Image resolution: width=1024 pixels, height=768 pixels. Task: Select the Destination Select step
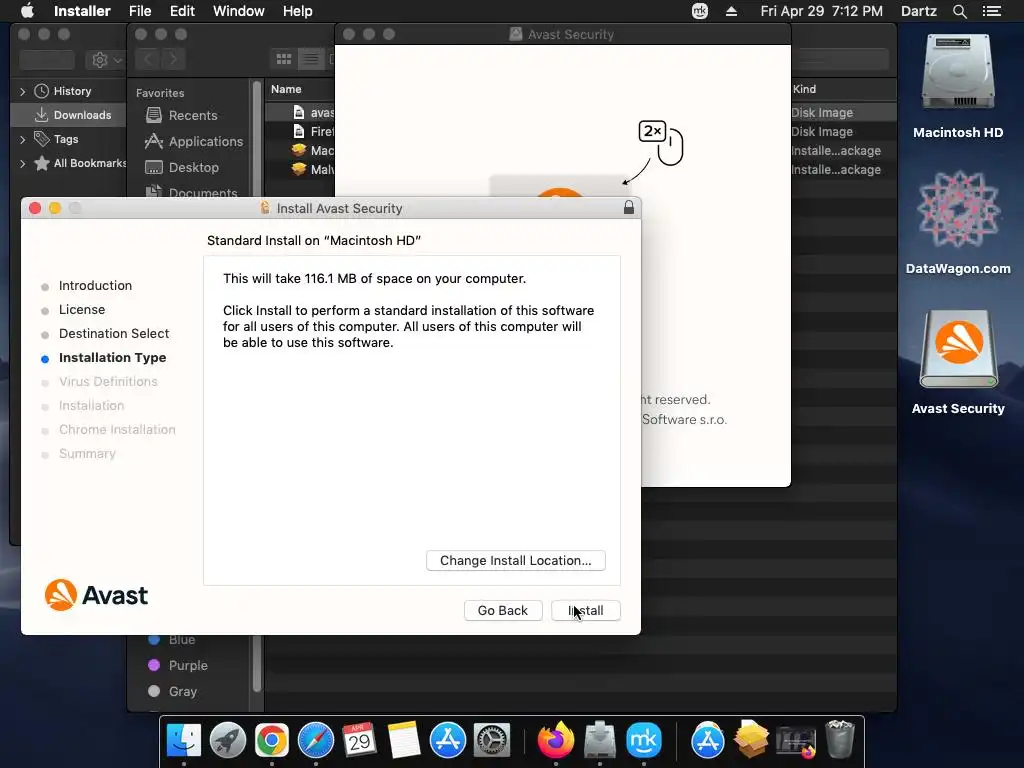coord(114,334)
